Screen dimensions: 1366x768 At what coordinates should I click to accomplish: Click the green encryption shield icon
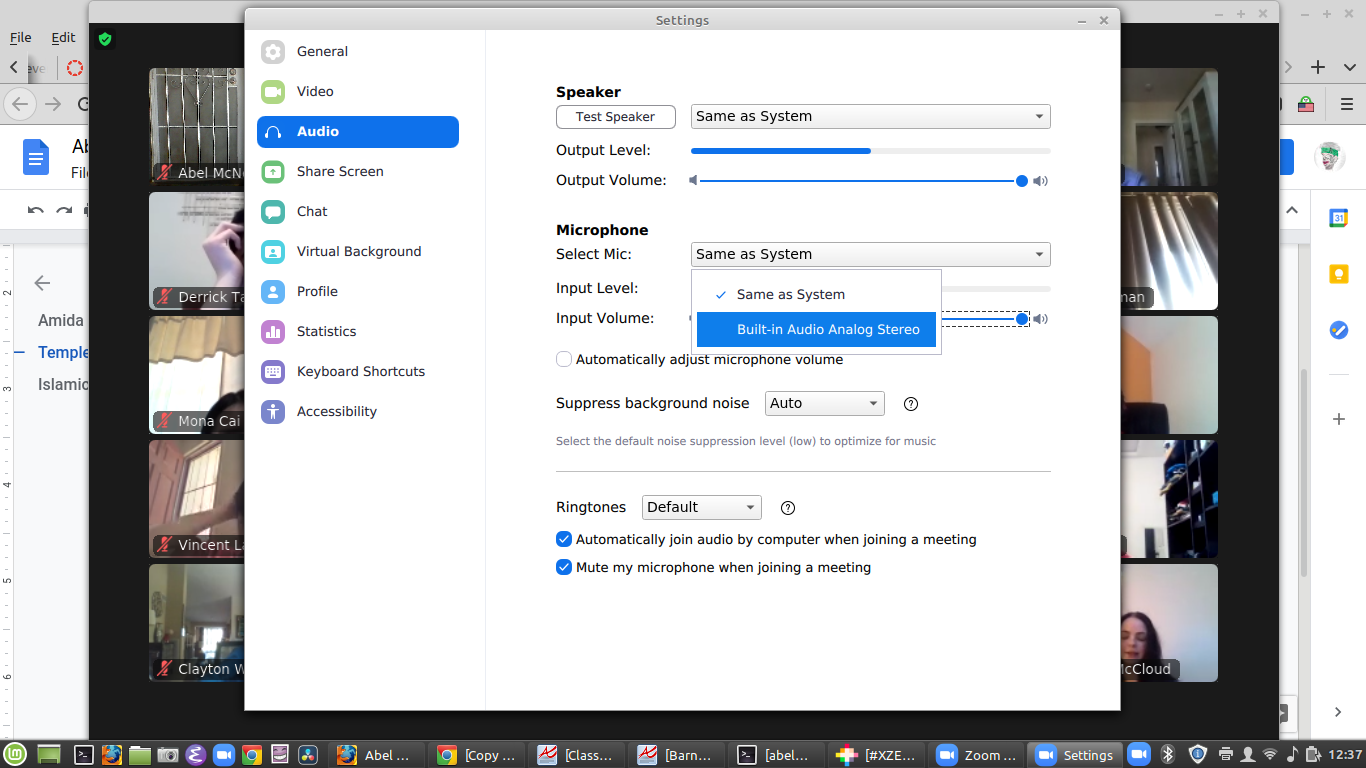(x=105, y=39)
